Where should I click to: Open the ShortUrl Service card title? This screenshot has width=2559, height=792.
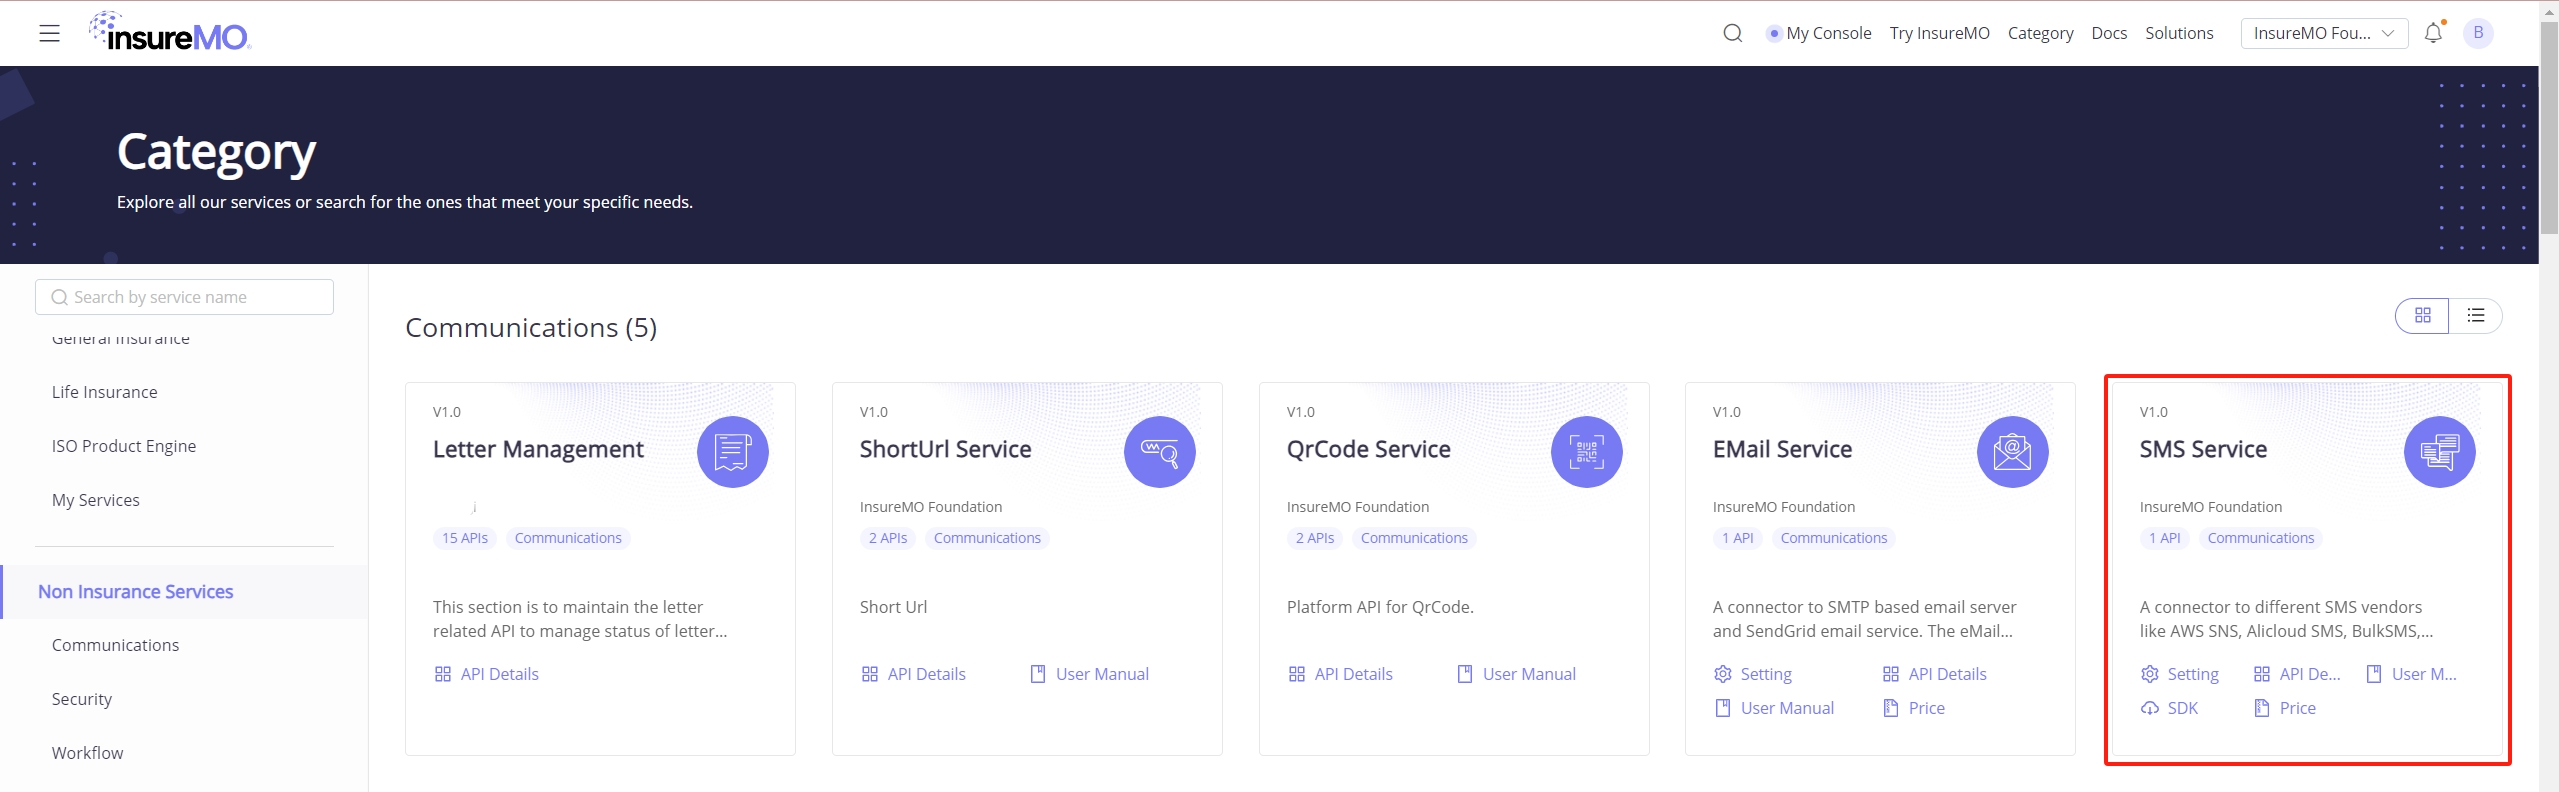click(946, 450)
